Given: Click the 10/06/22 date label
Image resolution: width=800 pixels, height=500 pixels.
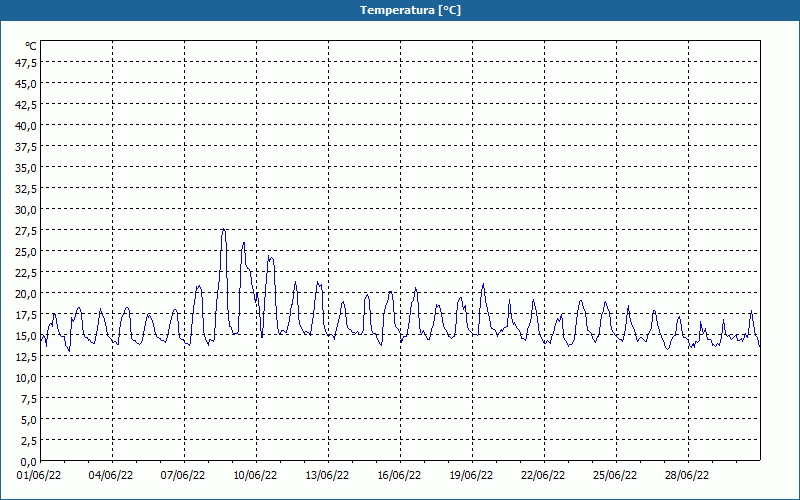Looking at the screenshot, I should pos(255,476).
